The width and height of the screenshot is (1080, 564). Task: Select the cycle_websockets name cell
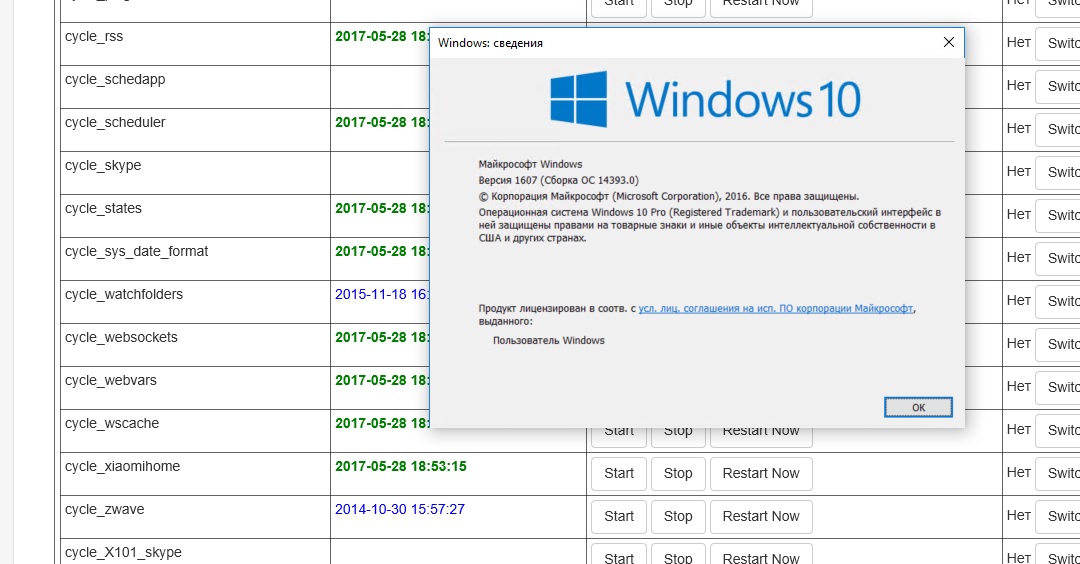(x=121, y=338)
